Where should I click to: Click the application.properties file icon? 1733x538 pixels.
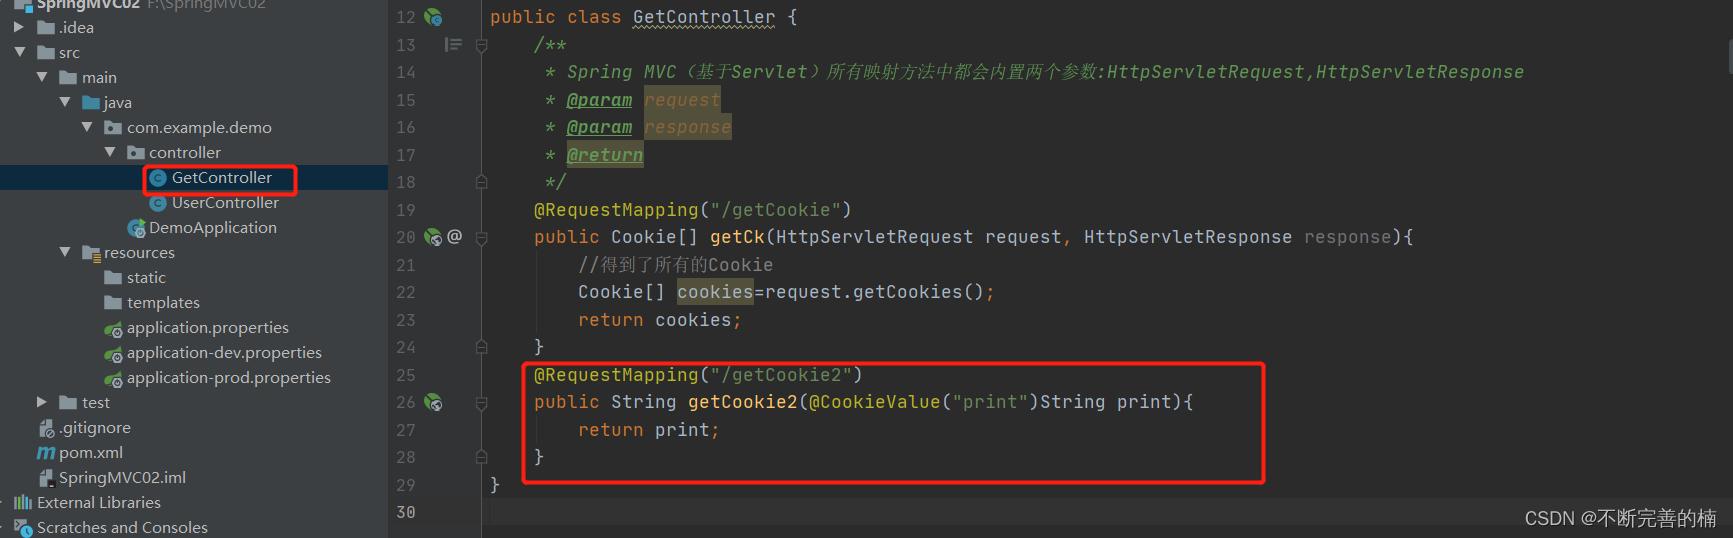pos(114,328)
